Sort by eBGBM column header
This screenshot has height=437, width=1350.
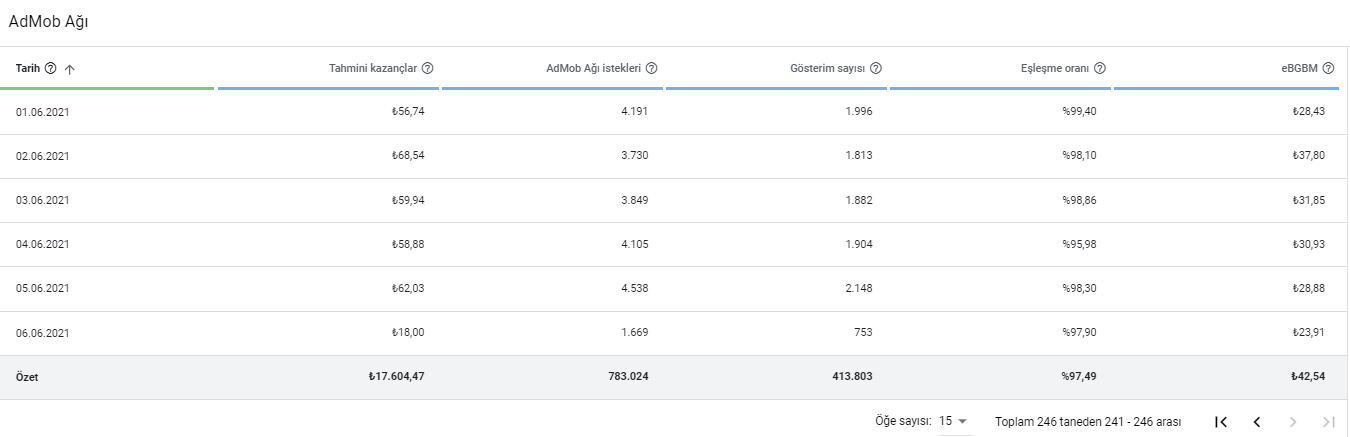(x=1300, y=68)
